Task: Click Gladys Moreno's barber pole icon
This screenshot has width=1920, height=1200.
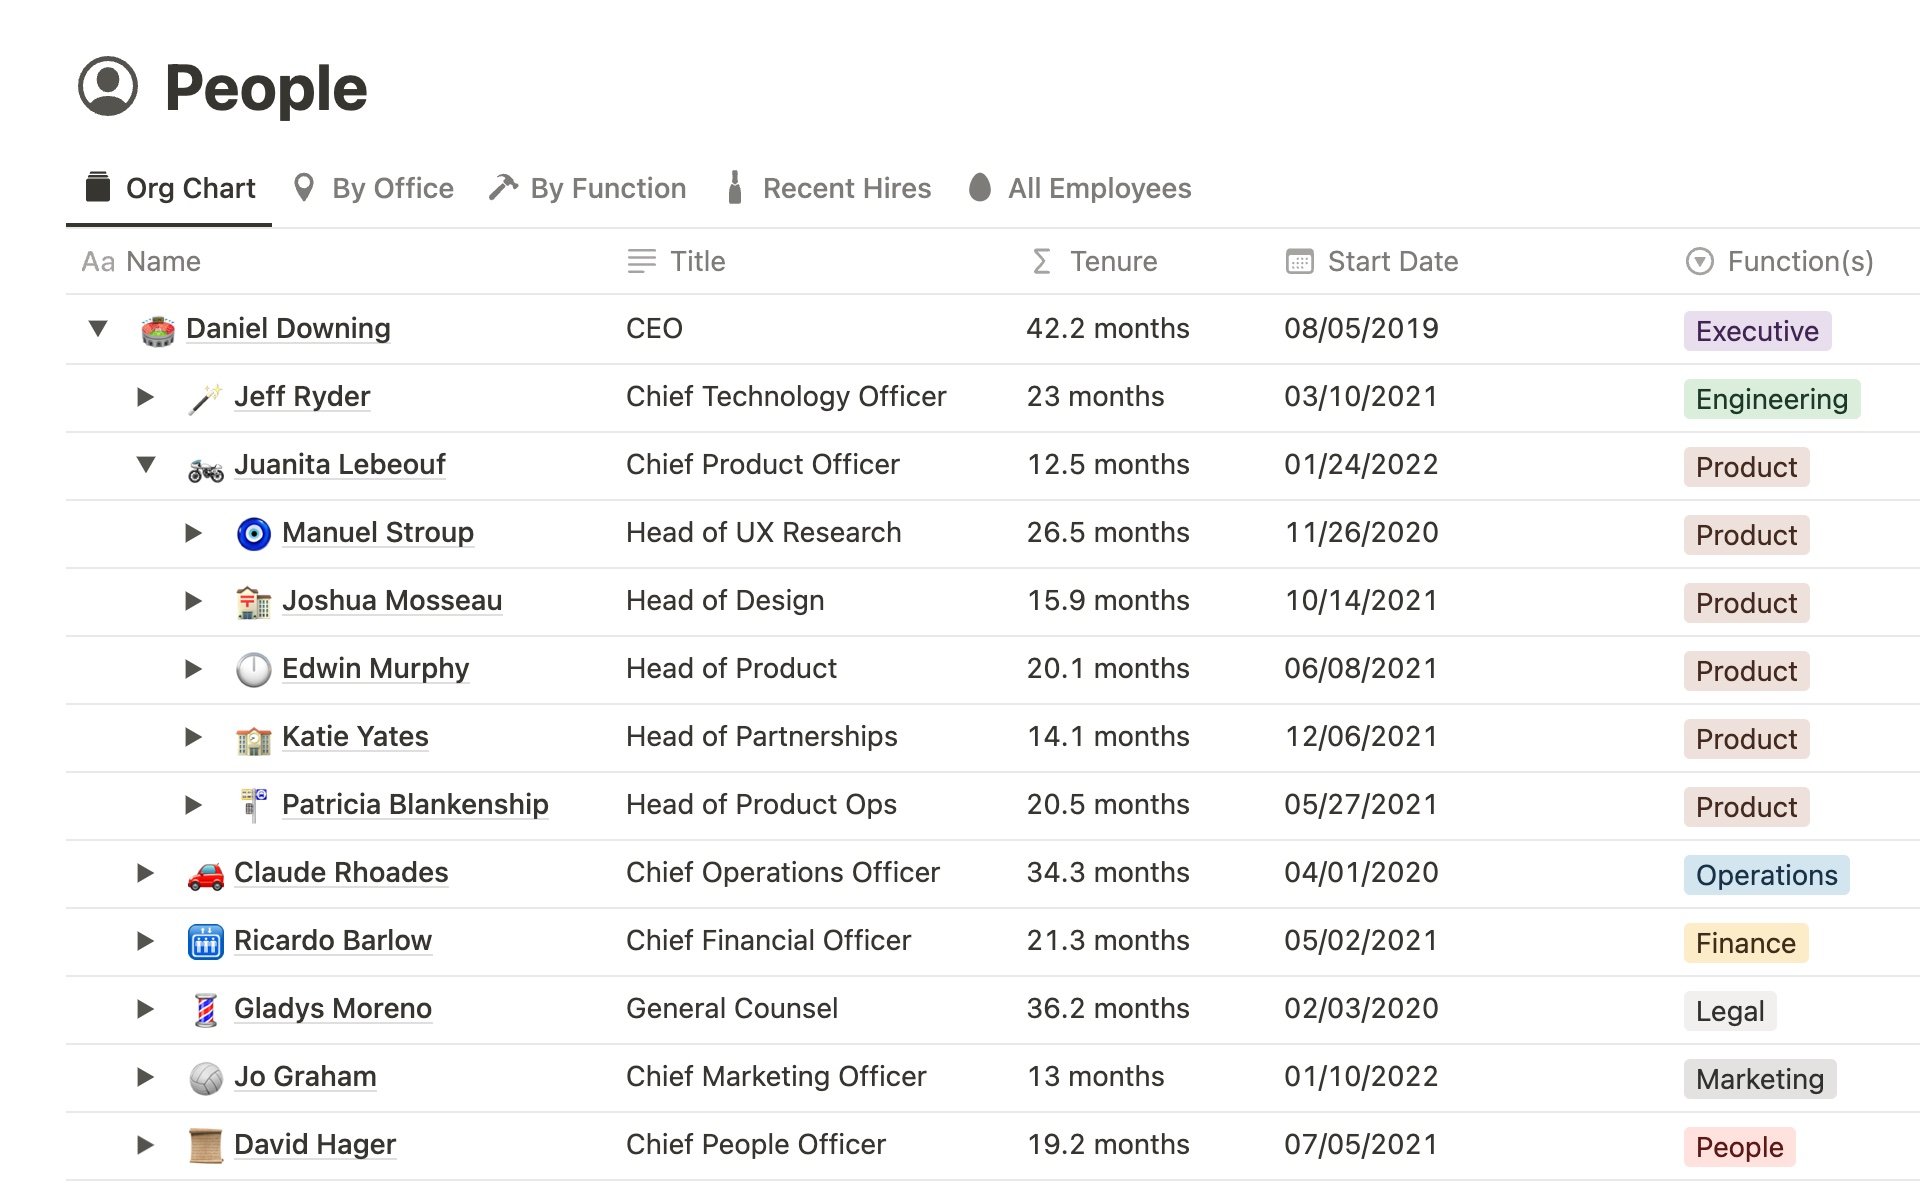Action: [206, 1010]
